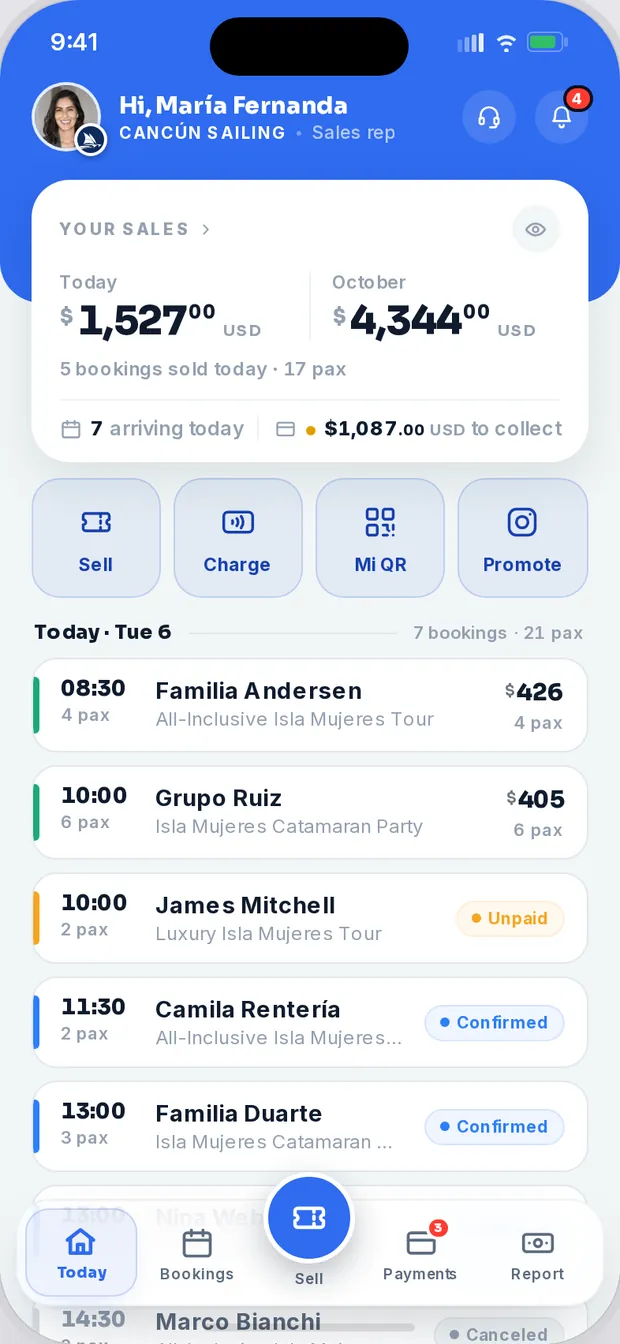Show the Mi QR code
The image size is (620, 1344).
[380, 538]
